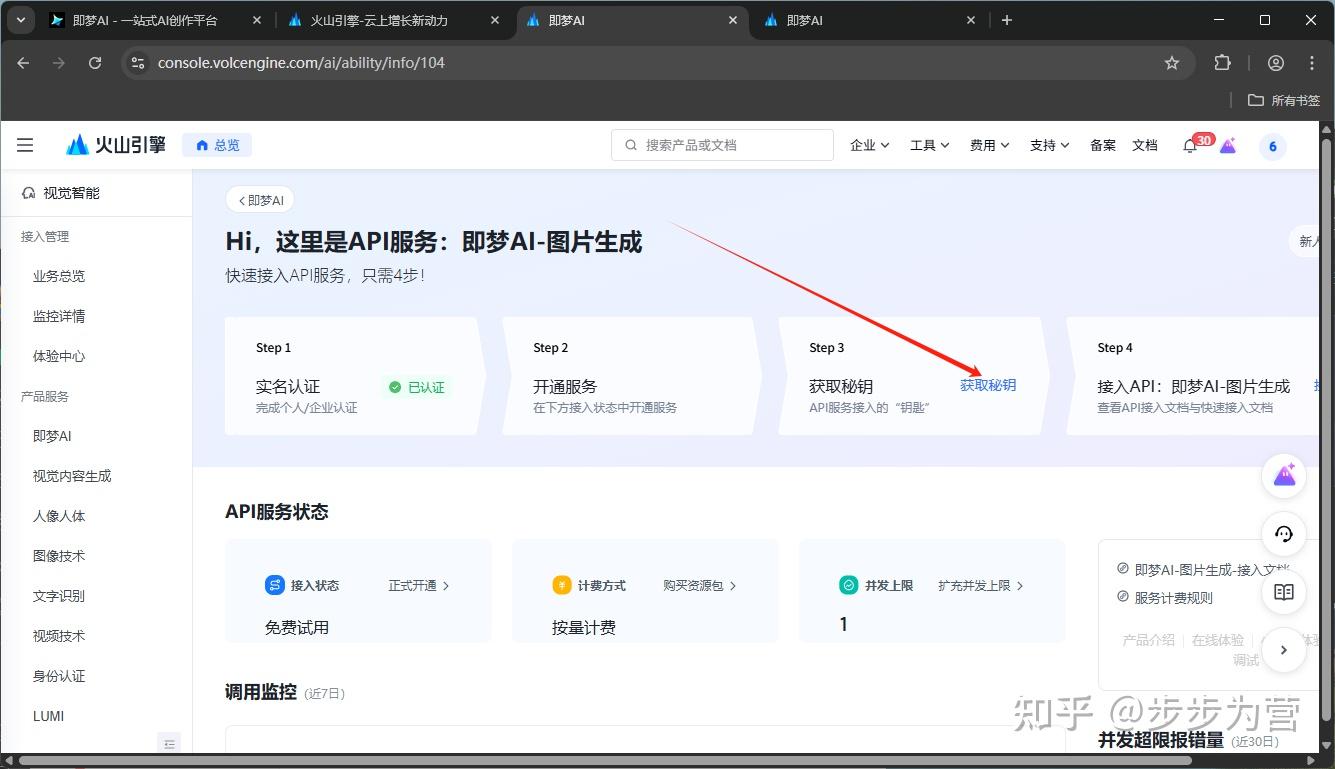
Task: Click the browser address bar URL
Action: (301, 63)
